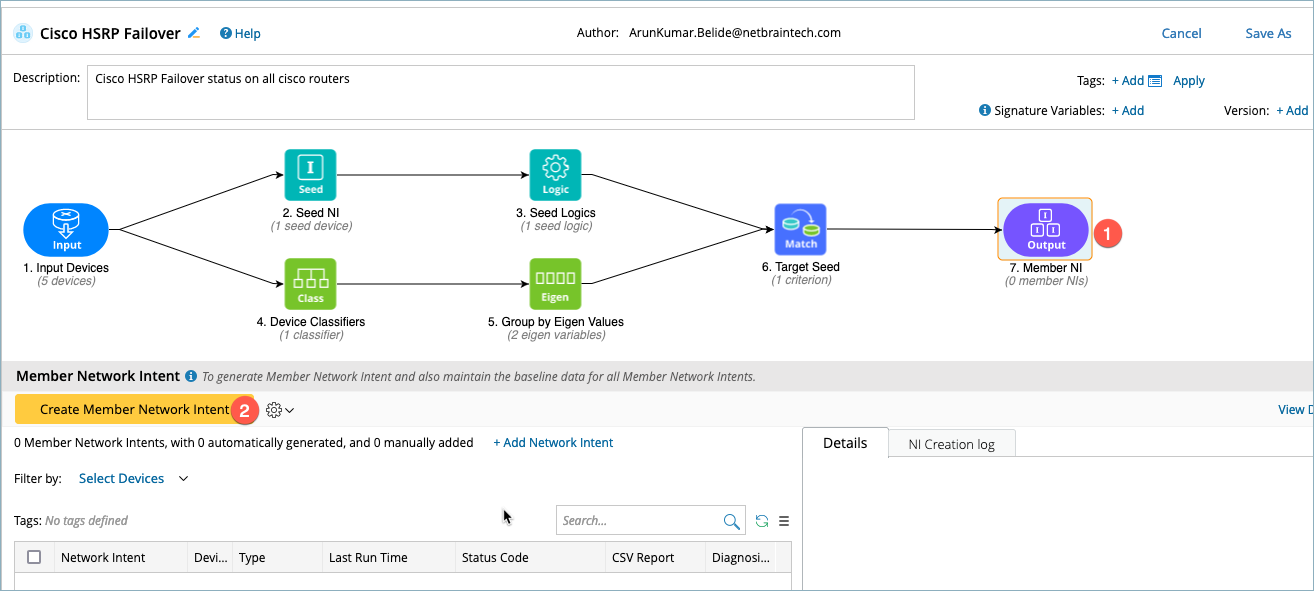This screenshot has width=1314, height=591.
Task: Switch to the Details tab
Action: (x=845, y=443)
